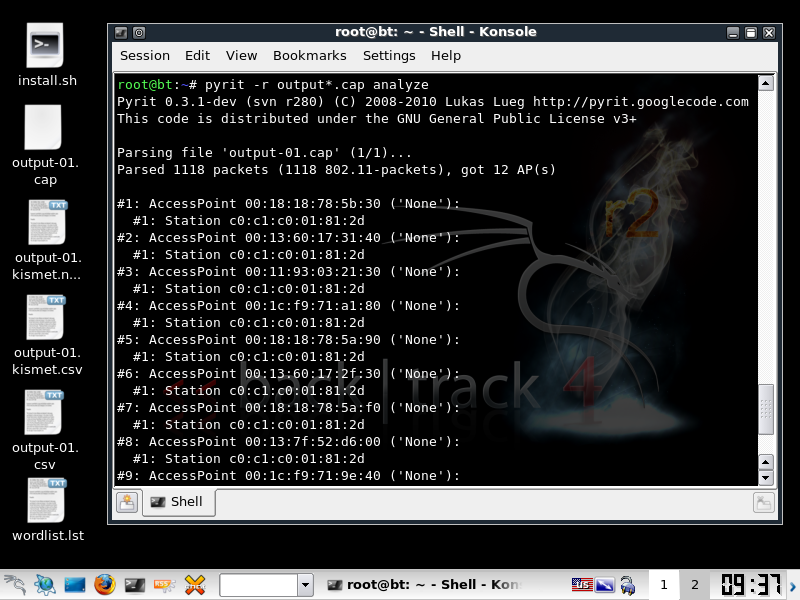Click the US flag keyboard layout icon
Screen dimensions: 800x600
[x=582, y=584]
